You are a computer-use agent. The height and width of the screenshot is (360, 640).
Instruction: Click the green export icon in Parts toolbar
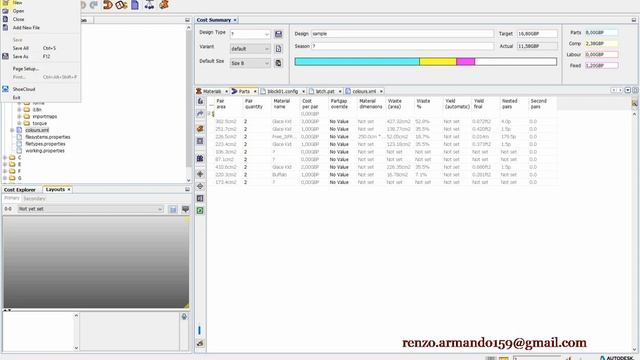coord(200,211)
